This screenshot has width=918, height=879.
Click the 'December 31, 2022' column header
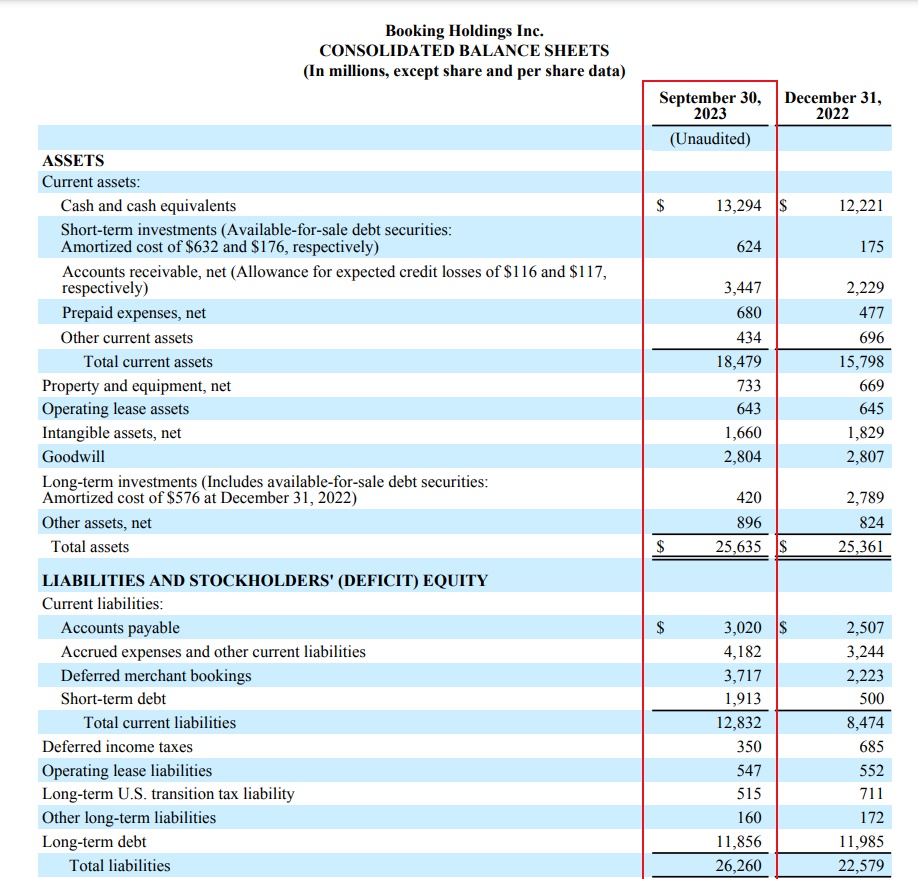[833, 105]
